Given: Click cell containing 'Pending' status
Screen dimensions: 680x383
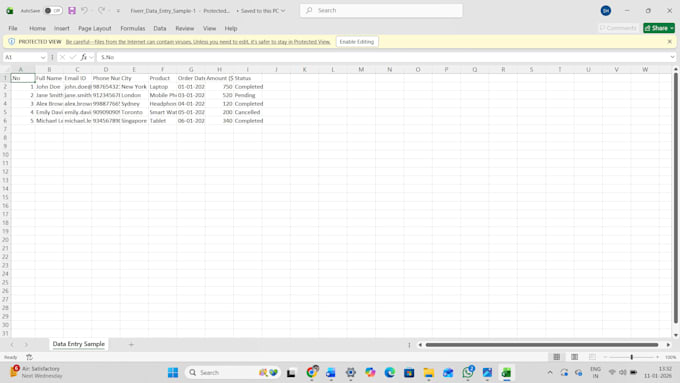Looking at the screenshot, I should [248, 95].
